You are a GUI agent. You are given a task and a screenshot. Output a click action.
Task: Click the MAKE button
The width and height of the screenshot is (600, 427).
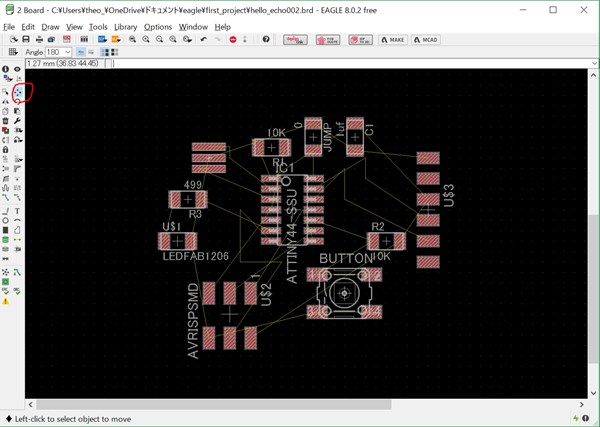(x=393, y=39)
